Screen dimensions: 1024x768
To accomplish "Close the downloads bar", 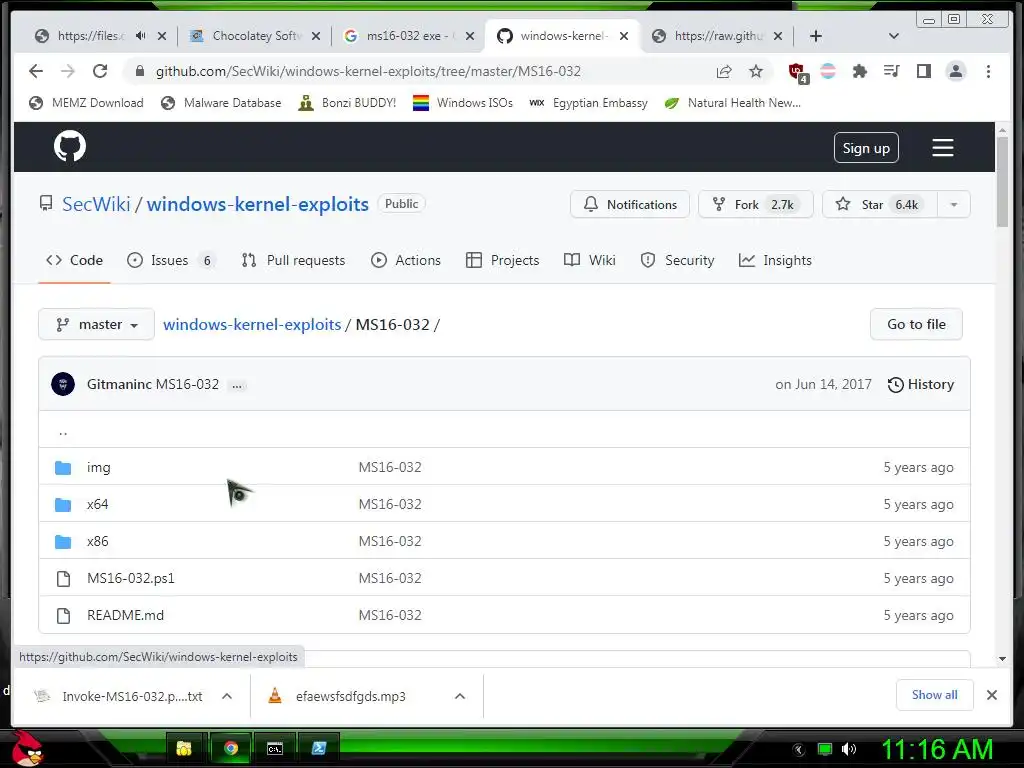I will tap(991, 695).
